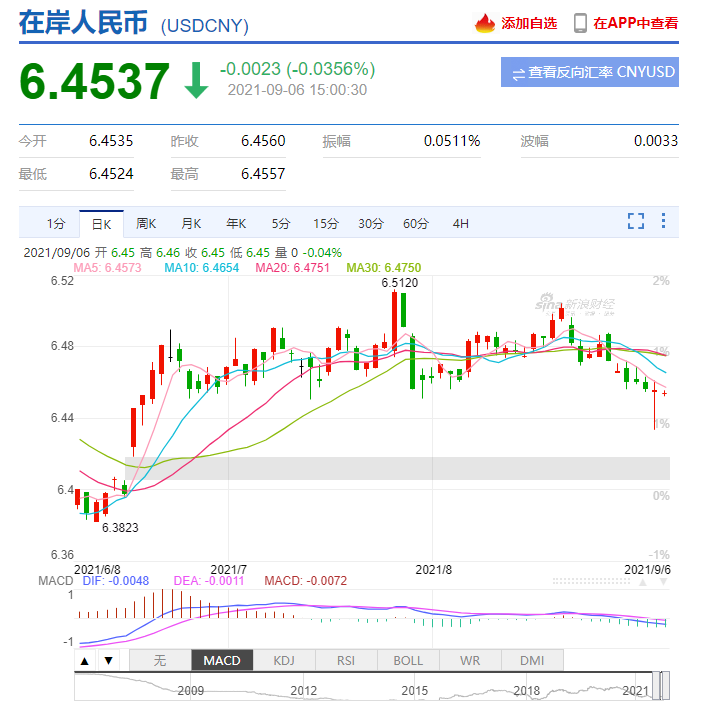
Task: Click the 在APP中查看 link
Action: pos(636,23)
